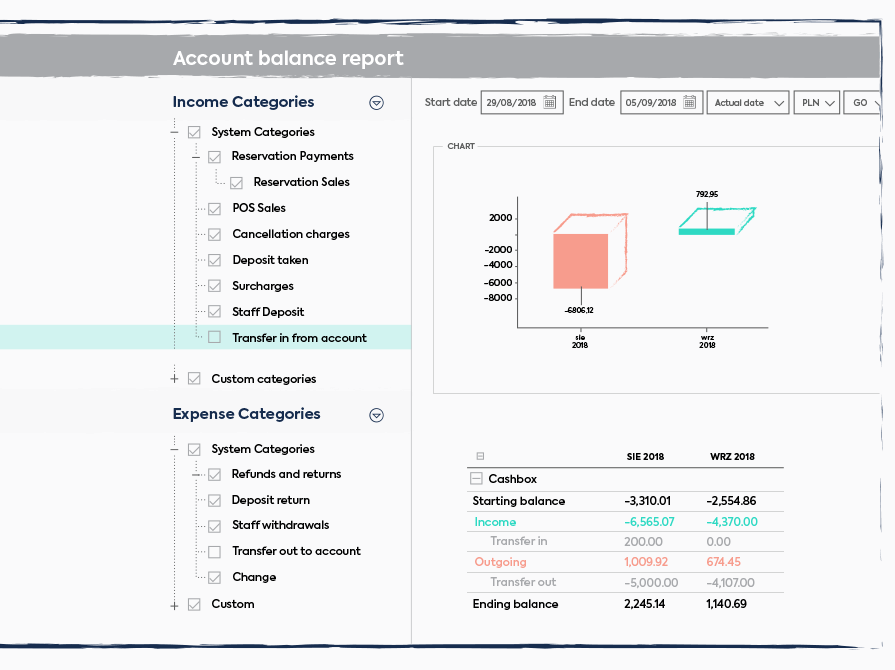
Task: Click the Expense Categories circular arrow icon
Action: point(377,415)
